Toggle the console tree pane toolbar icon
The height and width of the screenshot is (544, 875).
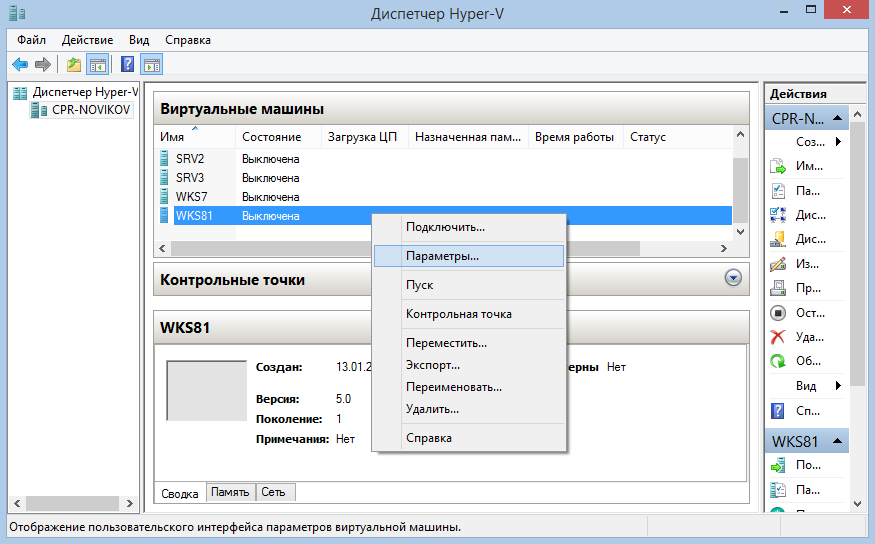(x=98, y=65)
